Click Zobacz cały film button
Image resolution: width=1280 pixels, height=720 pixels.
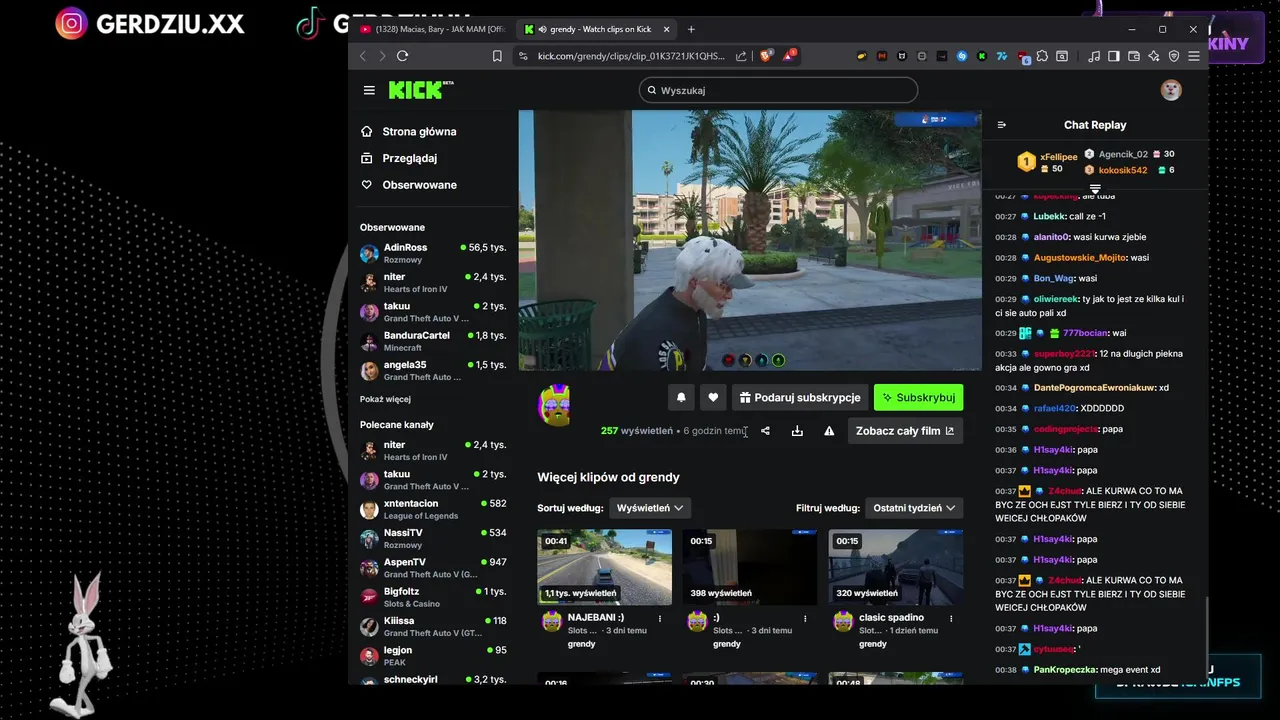coord(905,431)
